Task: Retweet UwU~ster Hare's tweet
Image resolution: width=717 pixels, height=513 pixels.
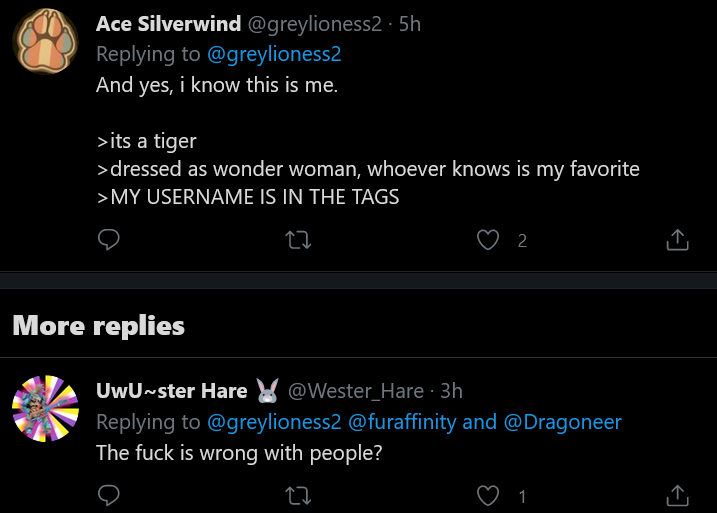Action: coord(298,495)
